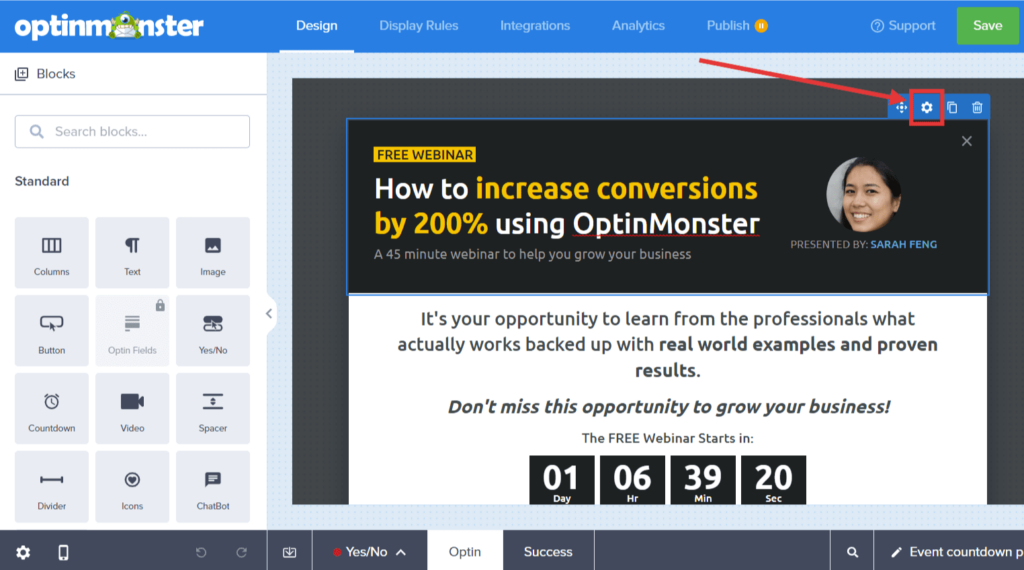Screen dimensions: 1024x570
Task: Open the Design tab
Action: click(x=317, y=25)
